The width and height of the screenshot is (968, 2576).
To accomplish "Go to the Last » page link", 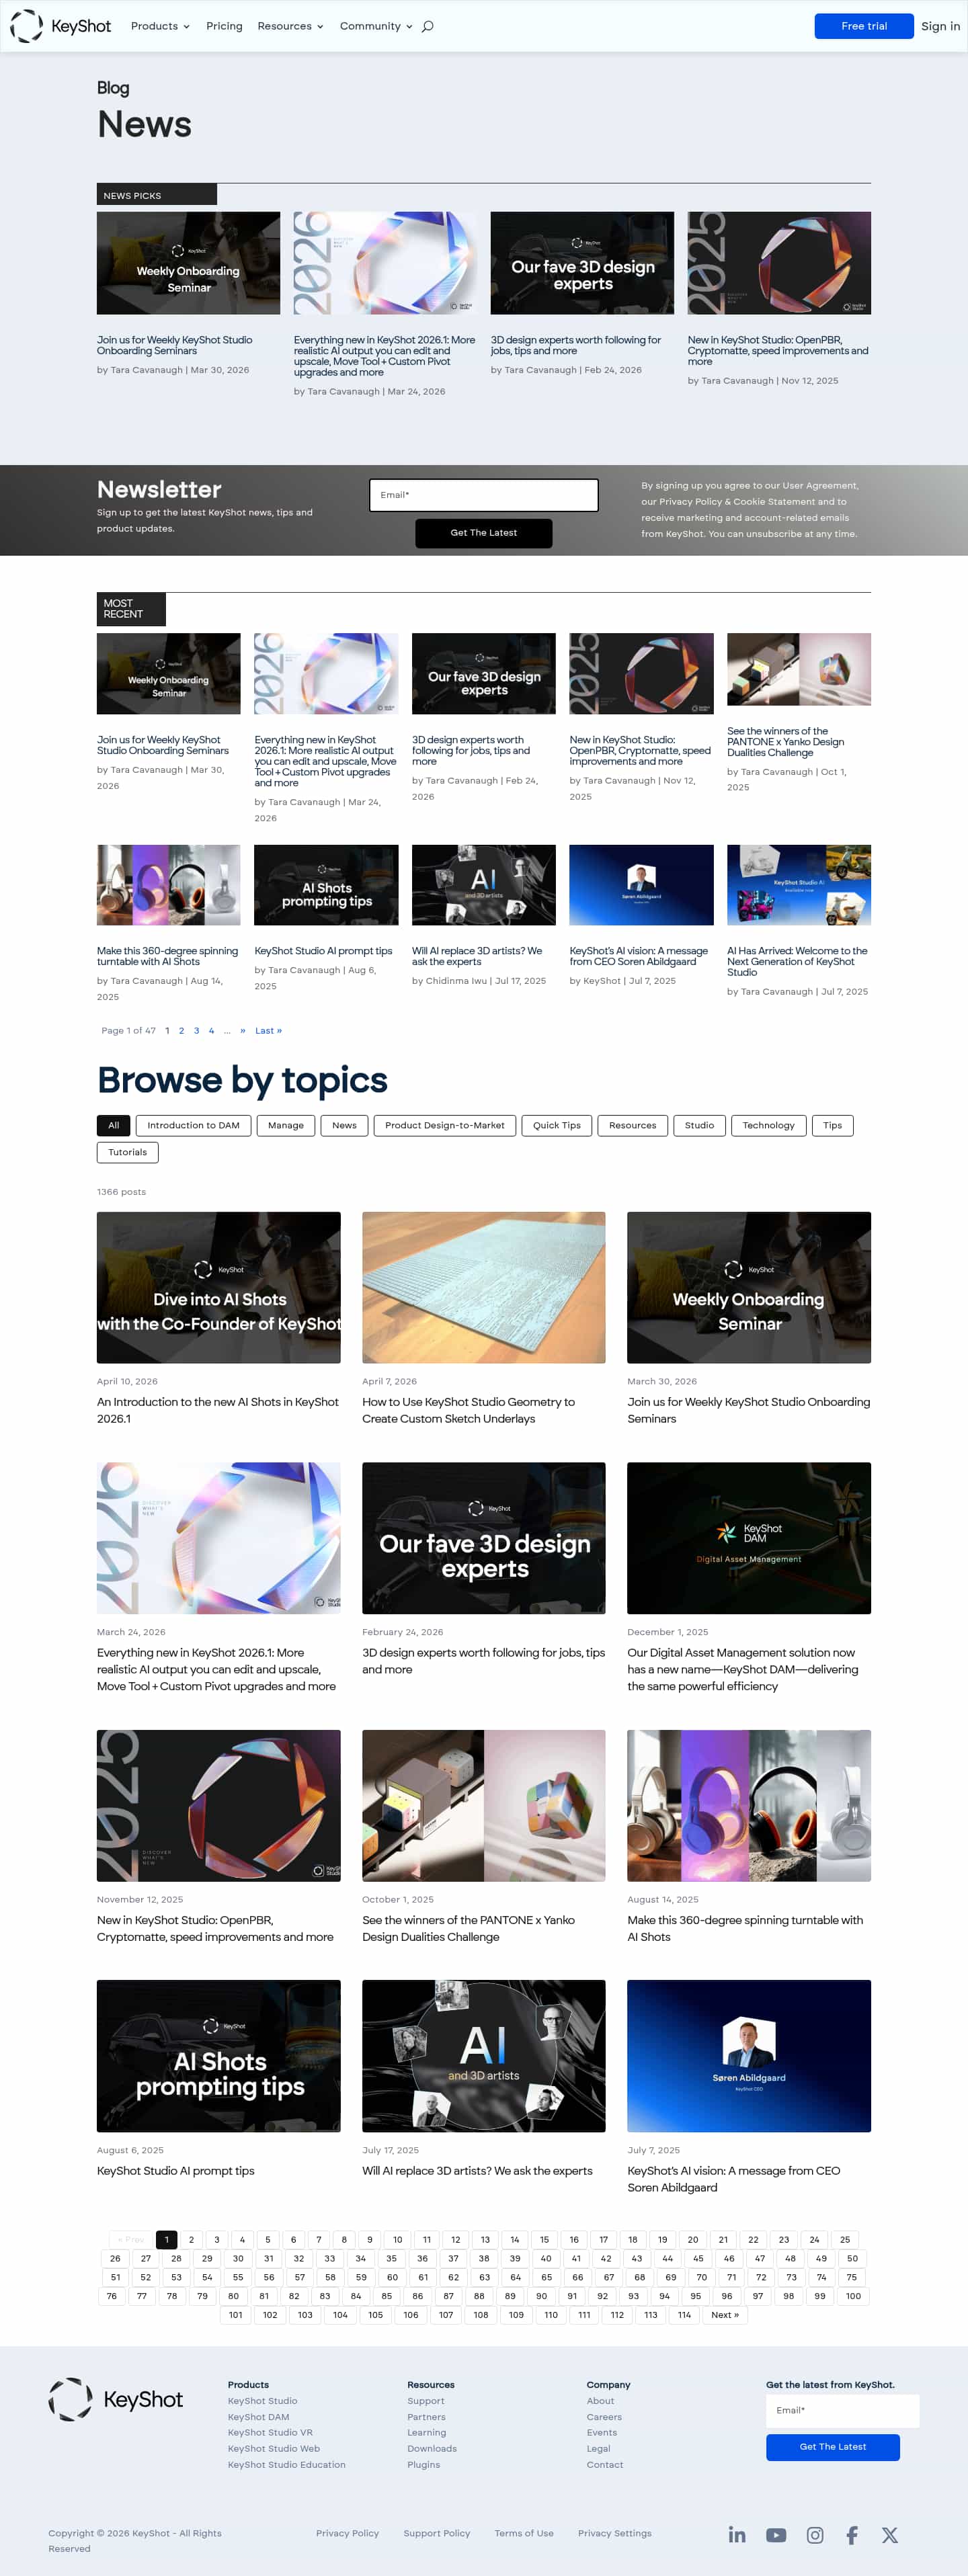I will click(268, 1030).
